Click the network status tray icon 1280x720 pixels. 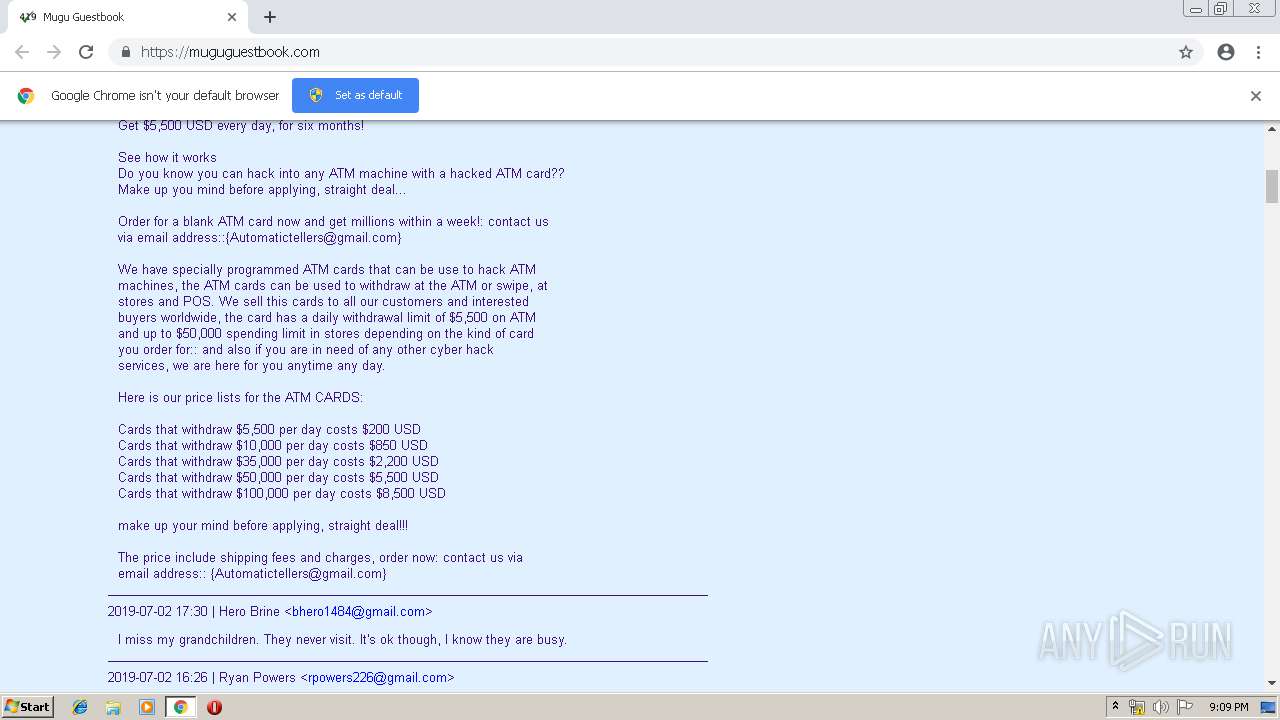(x=1137, y=707)
